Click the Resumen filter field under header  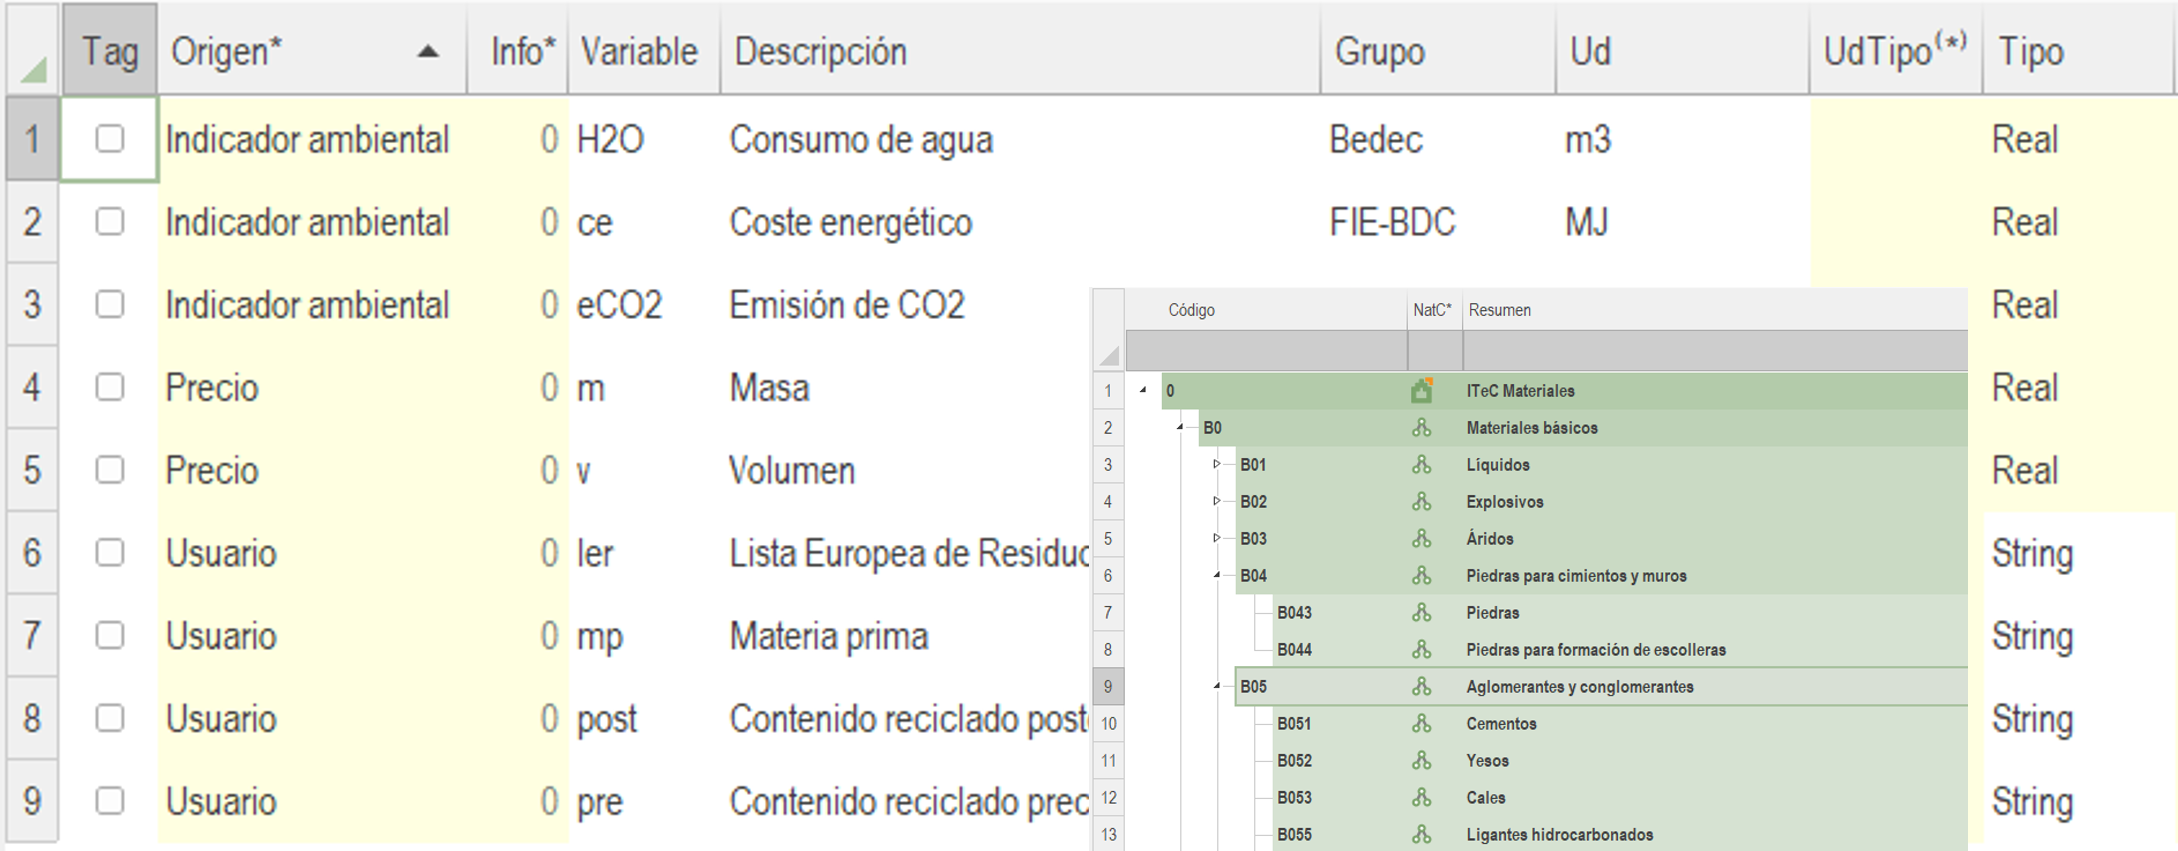point(1712,351)
